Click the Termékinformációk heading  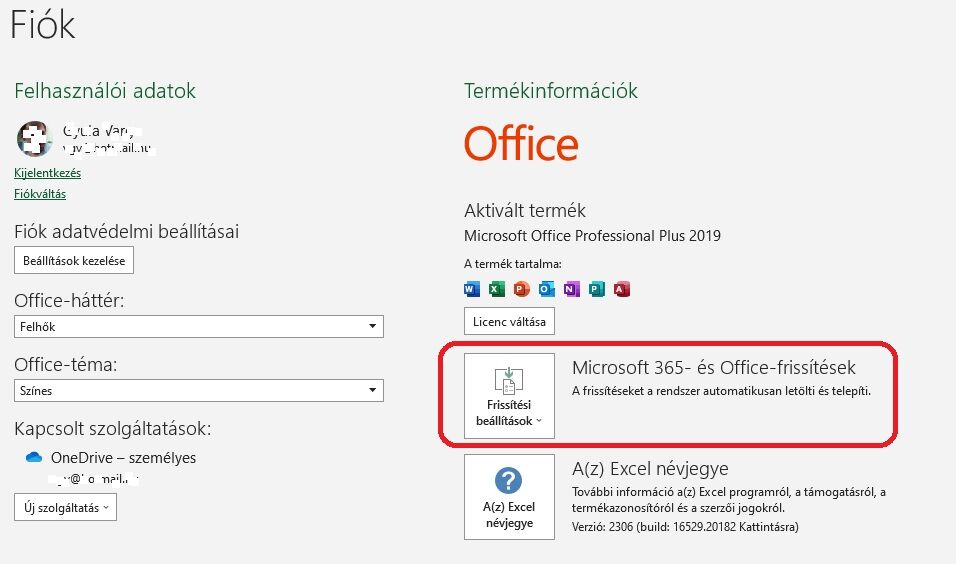pos(551,91)
